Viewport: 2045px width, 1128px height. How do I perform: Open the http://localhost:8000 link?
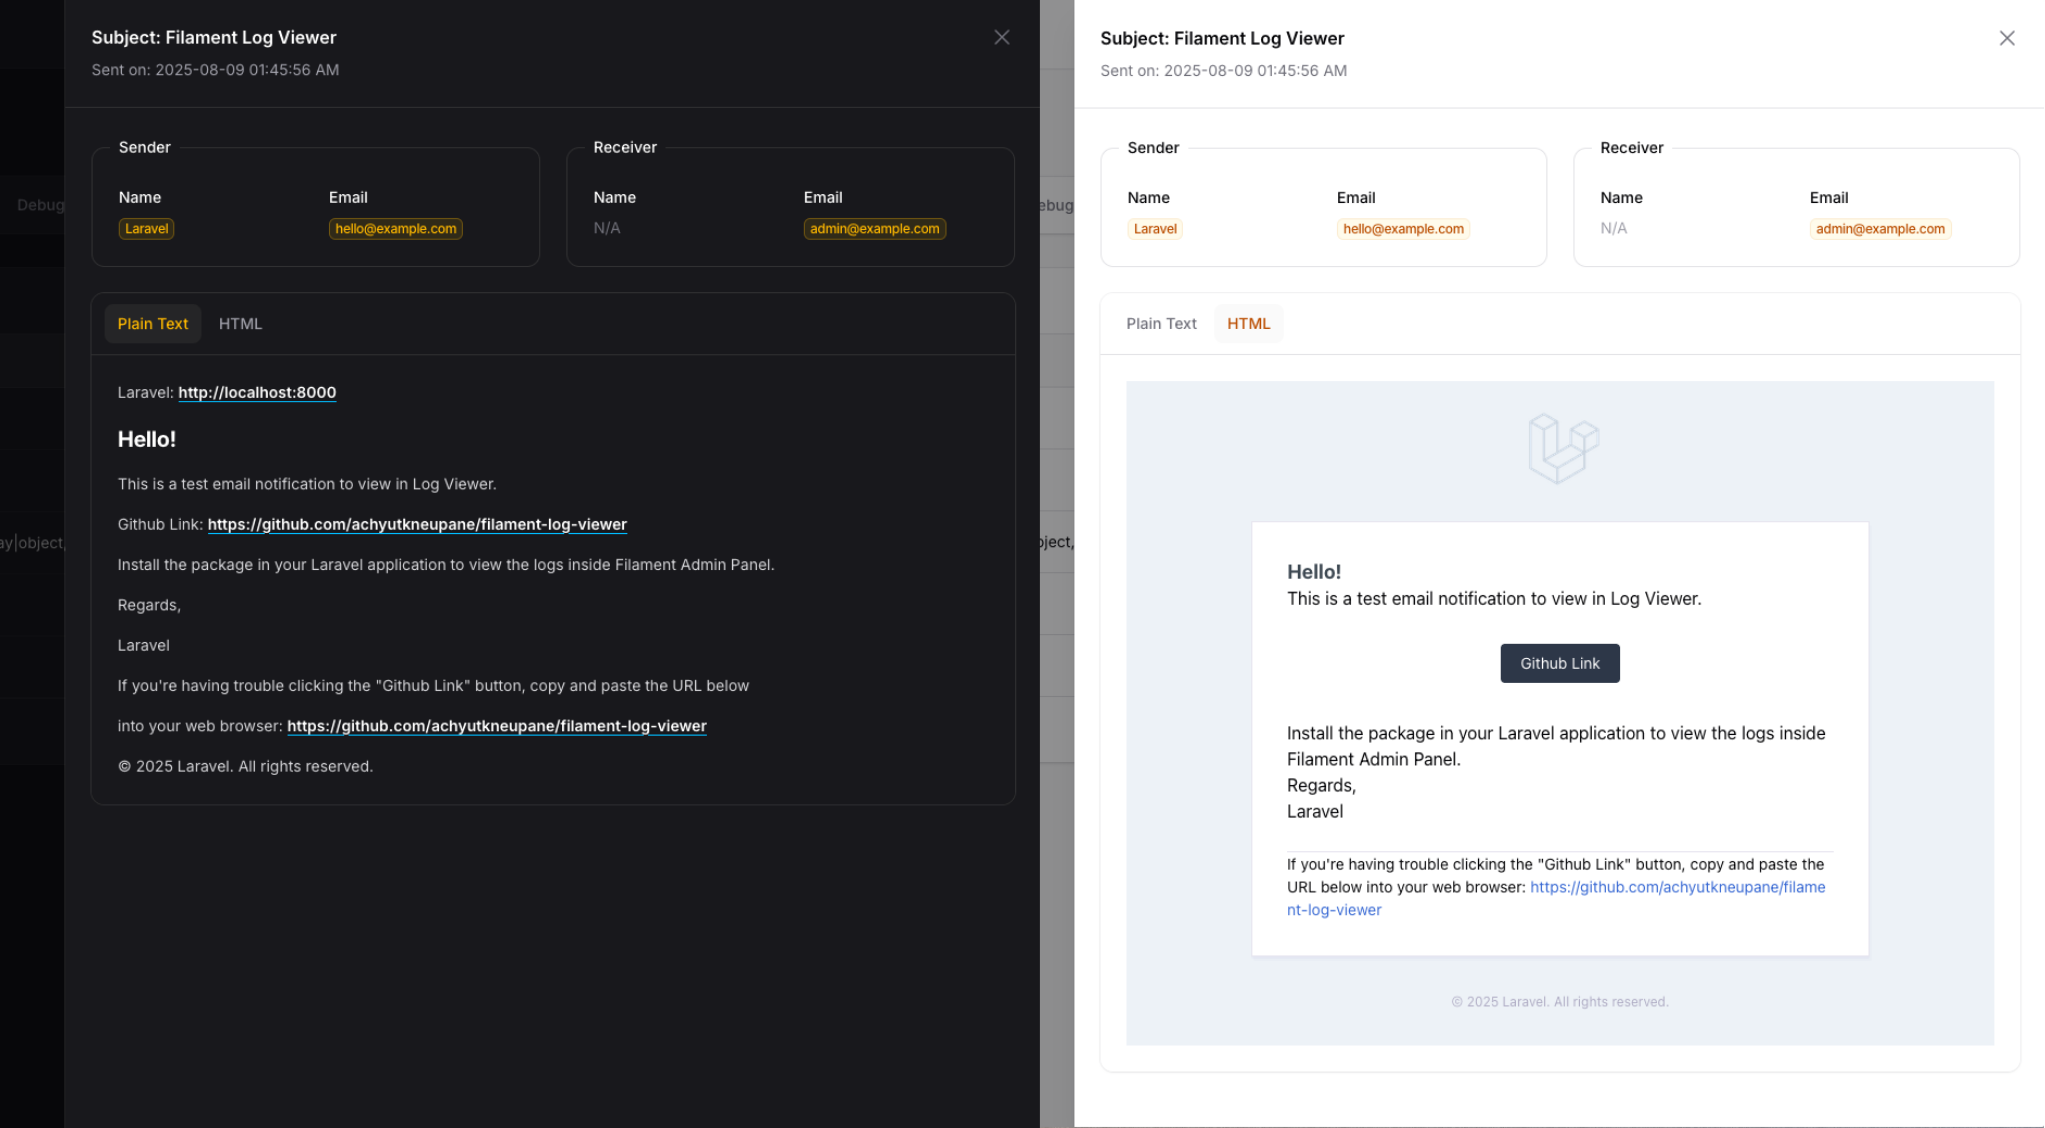click(x=257, y=393)
